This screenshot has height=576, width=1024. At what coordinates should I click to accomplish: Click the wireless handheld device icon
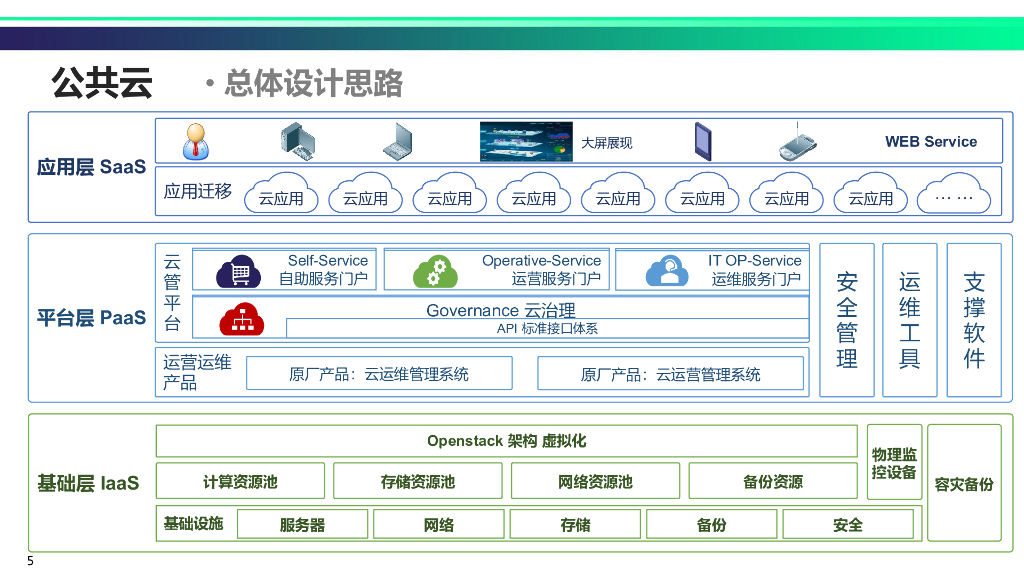[x=797, y=142]
